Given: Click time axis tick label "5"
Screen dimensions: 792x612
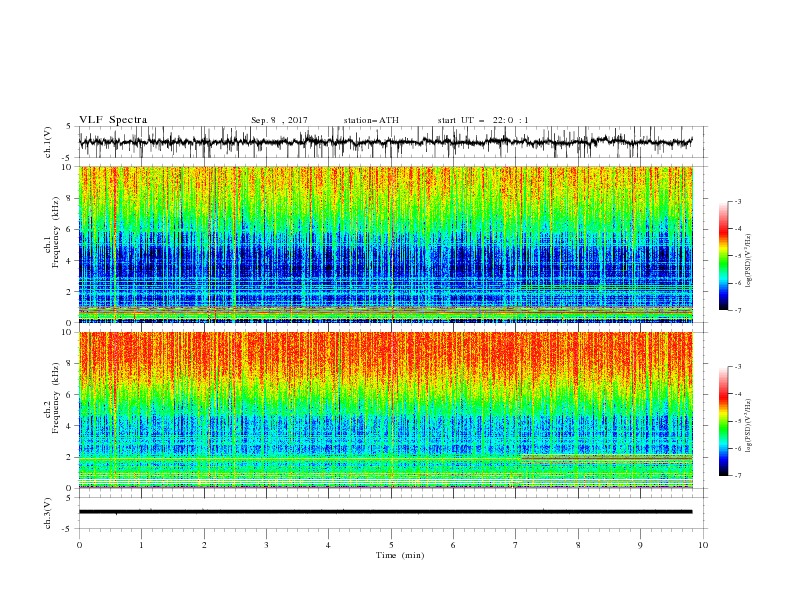Looking at the screenshot, I should click(391, 545).
